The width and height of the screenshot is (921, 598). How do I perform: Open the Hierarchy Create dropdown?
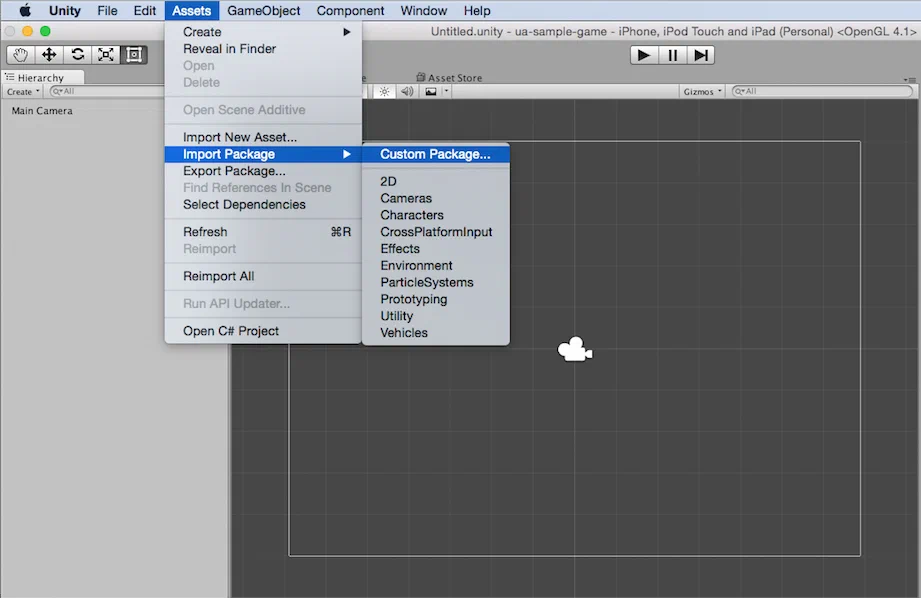tap(23, 91)
